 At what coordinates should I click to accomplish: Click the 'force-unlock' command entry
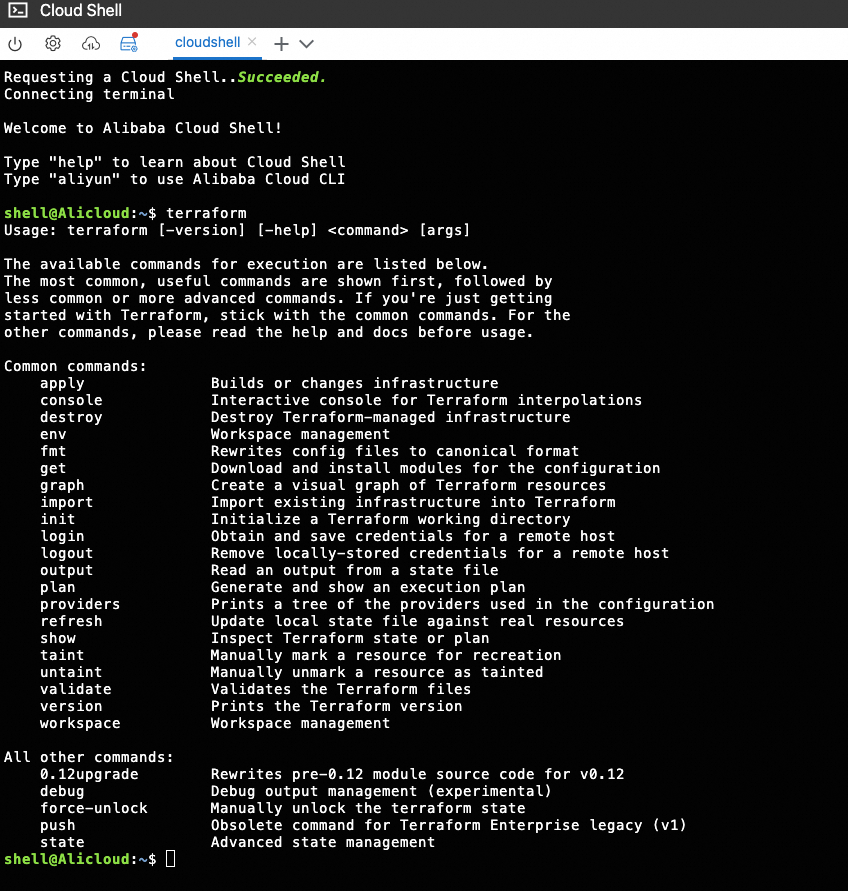pos(94,808)
